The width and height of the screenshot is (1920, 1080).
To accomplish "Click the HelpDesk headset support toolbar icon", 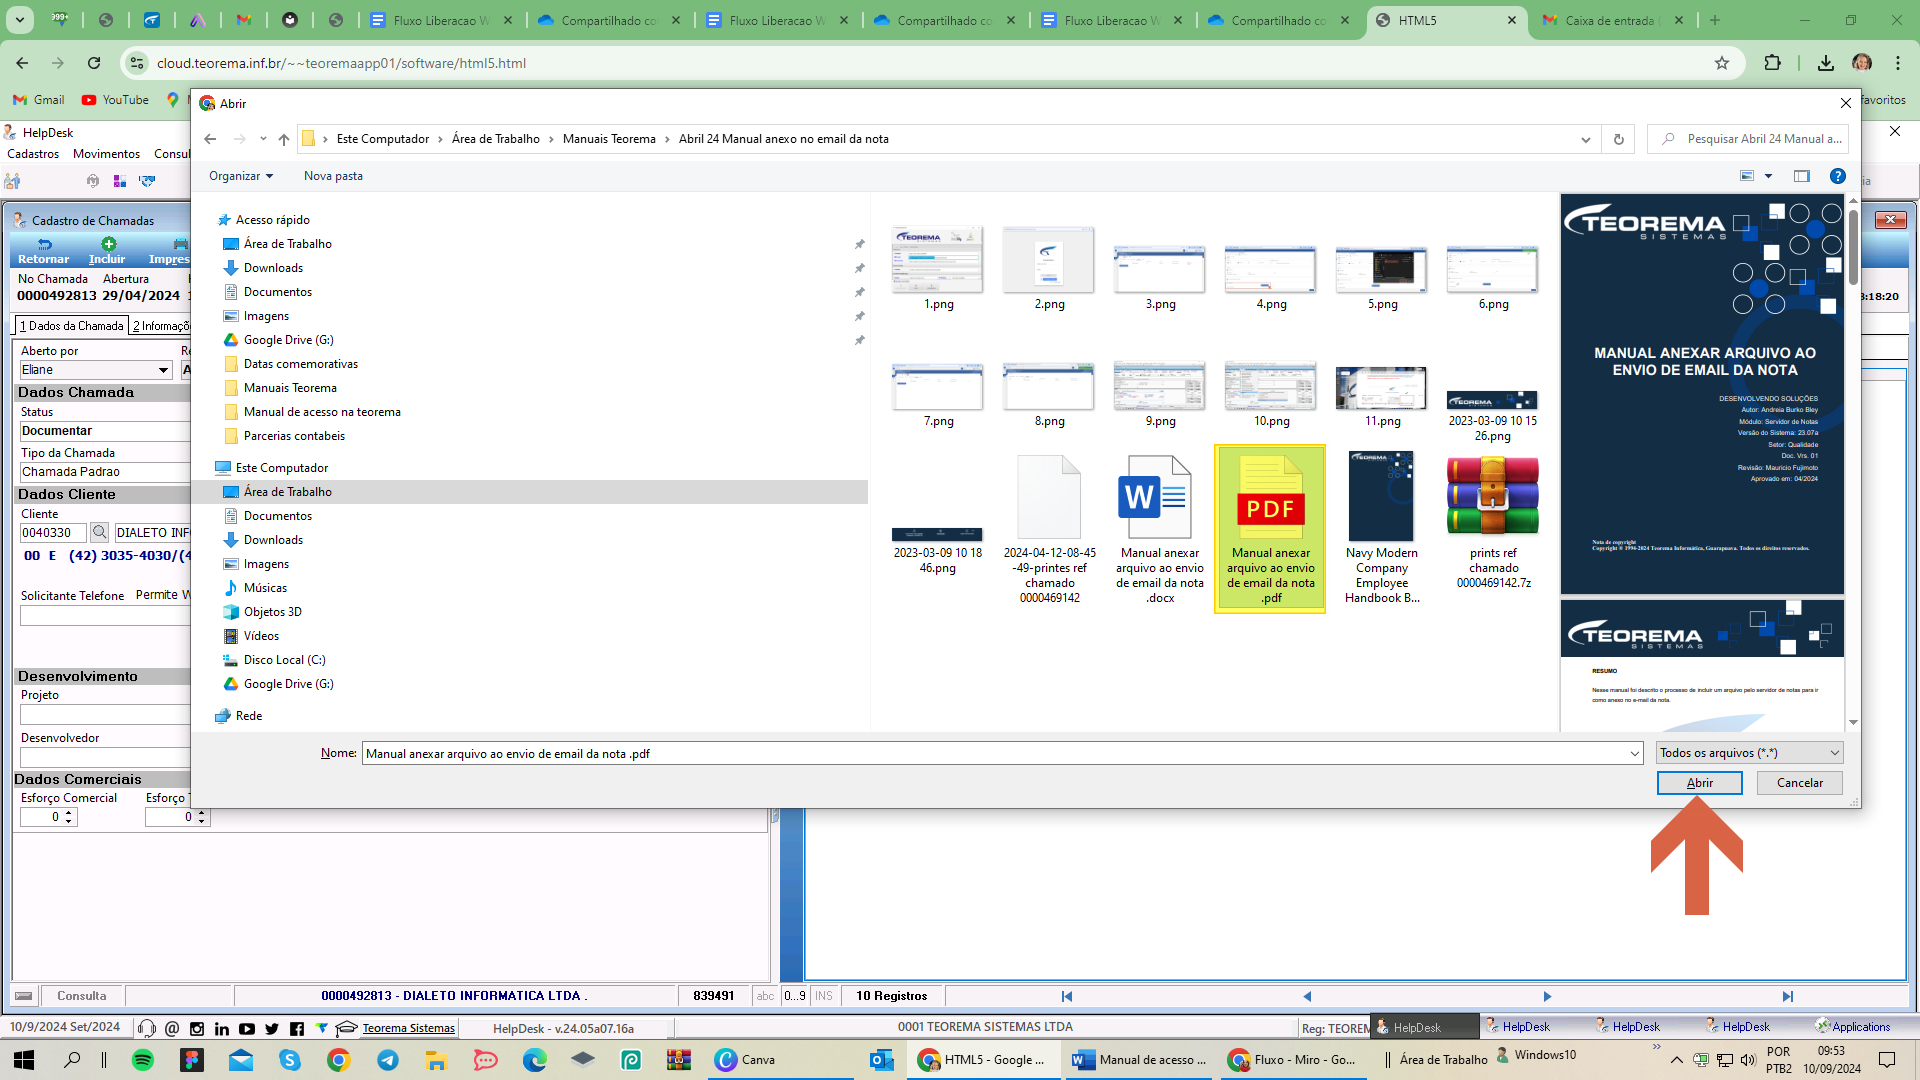I will coord(93,181).
